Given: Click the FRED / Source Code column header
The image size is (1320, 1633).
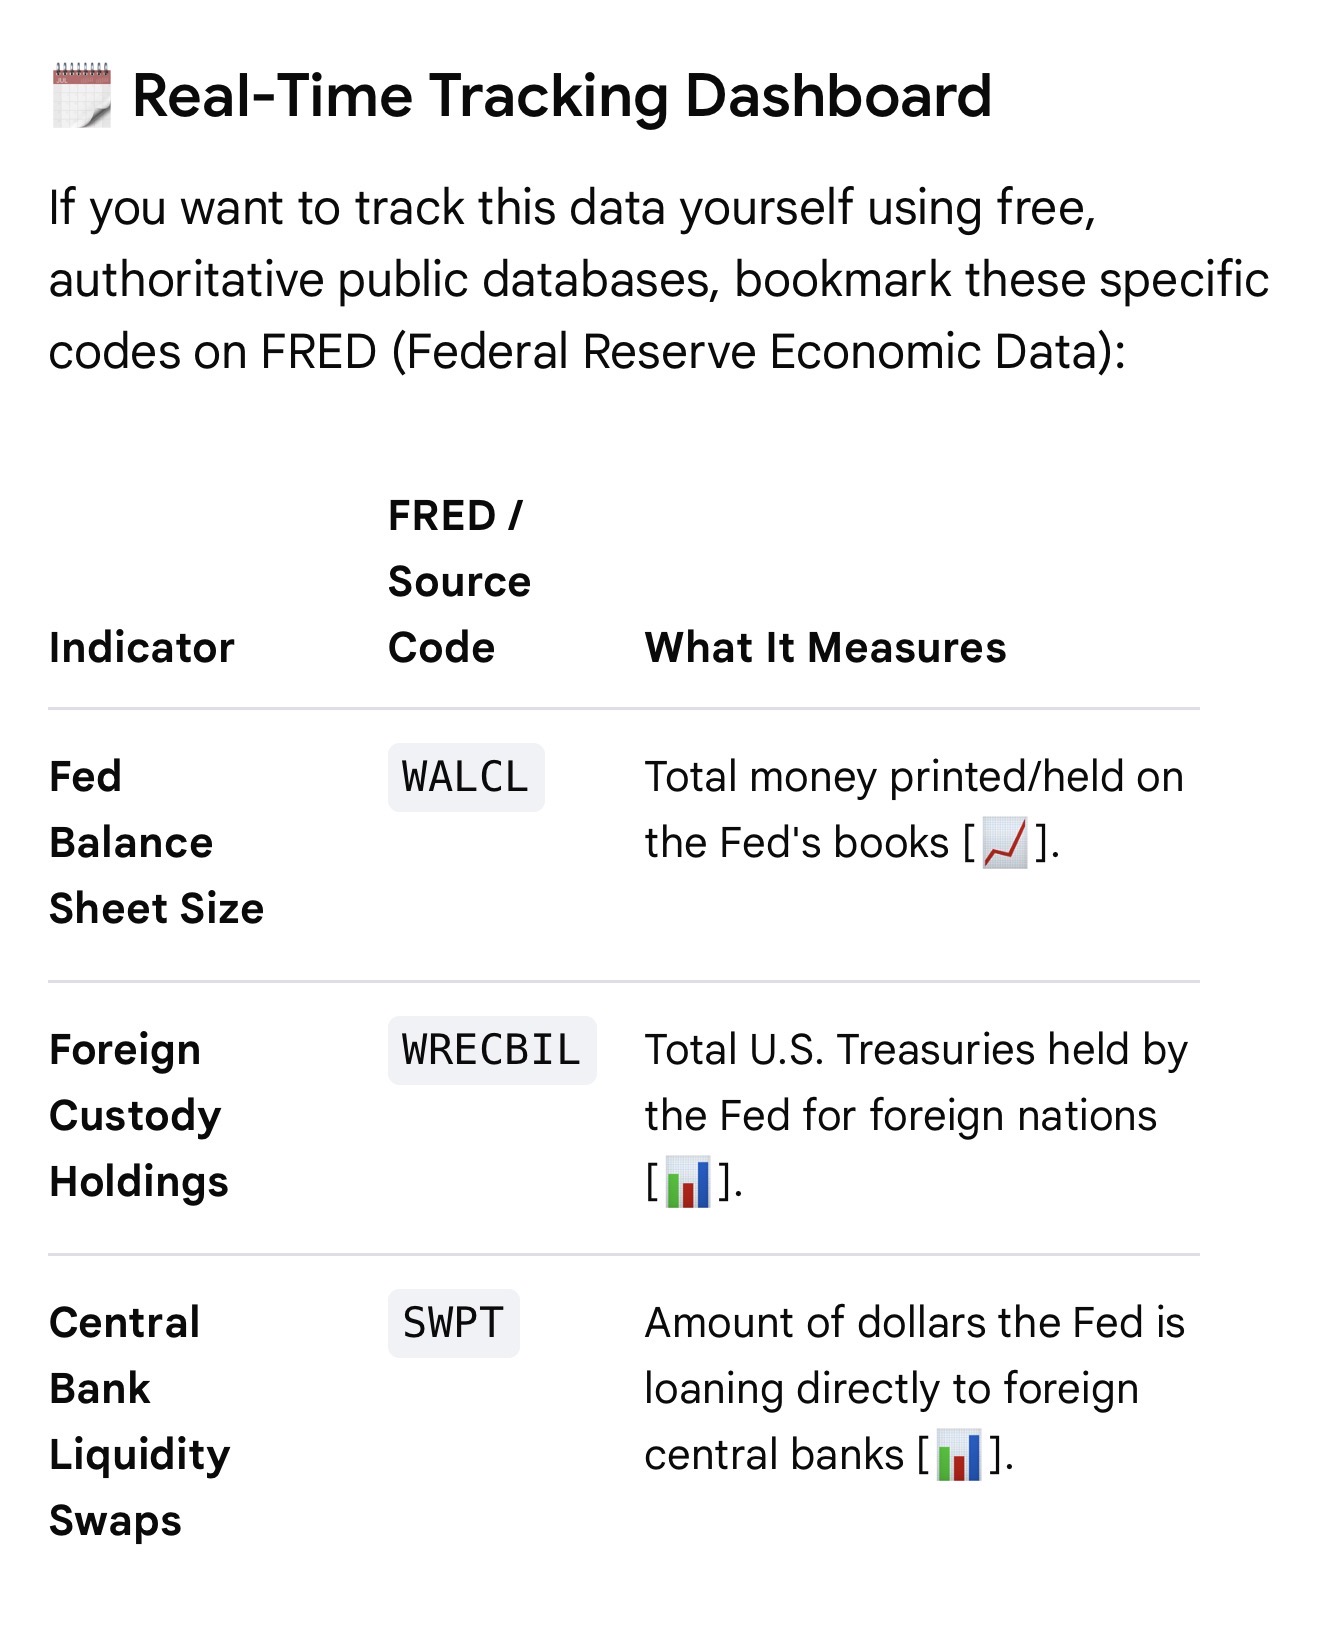Looking at the screenshot, I should [460, 582].
